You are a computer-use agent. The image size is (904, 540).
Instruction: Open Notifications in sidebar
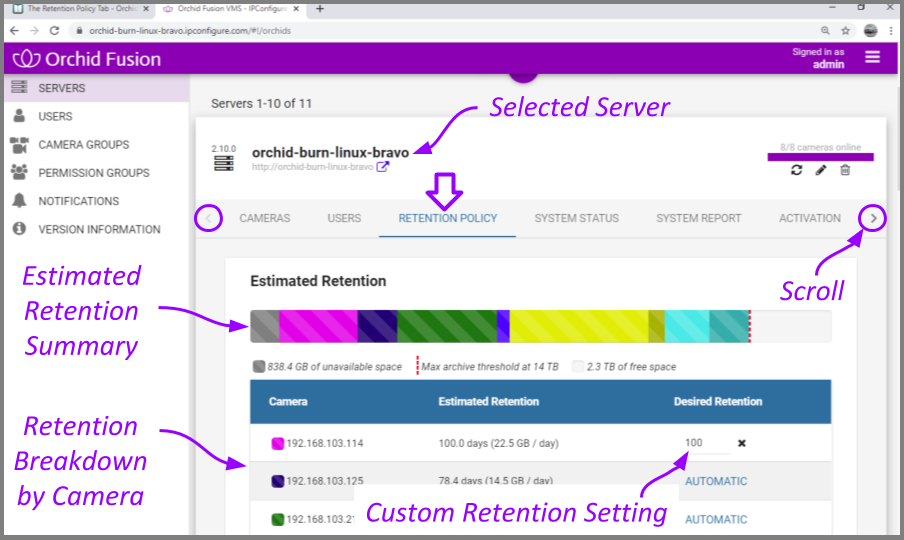(x=96, y=201)
